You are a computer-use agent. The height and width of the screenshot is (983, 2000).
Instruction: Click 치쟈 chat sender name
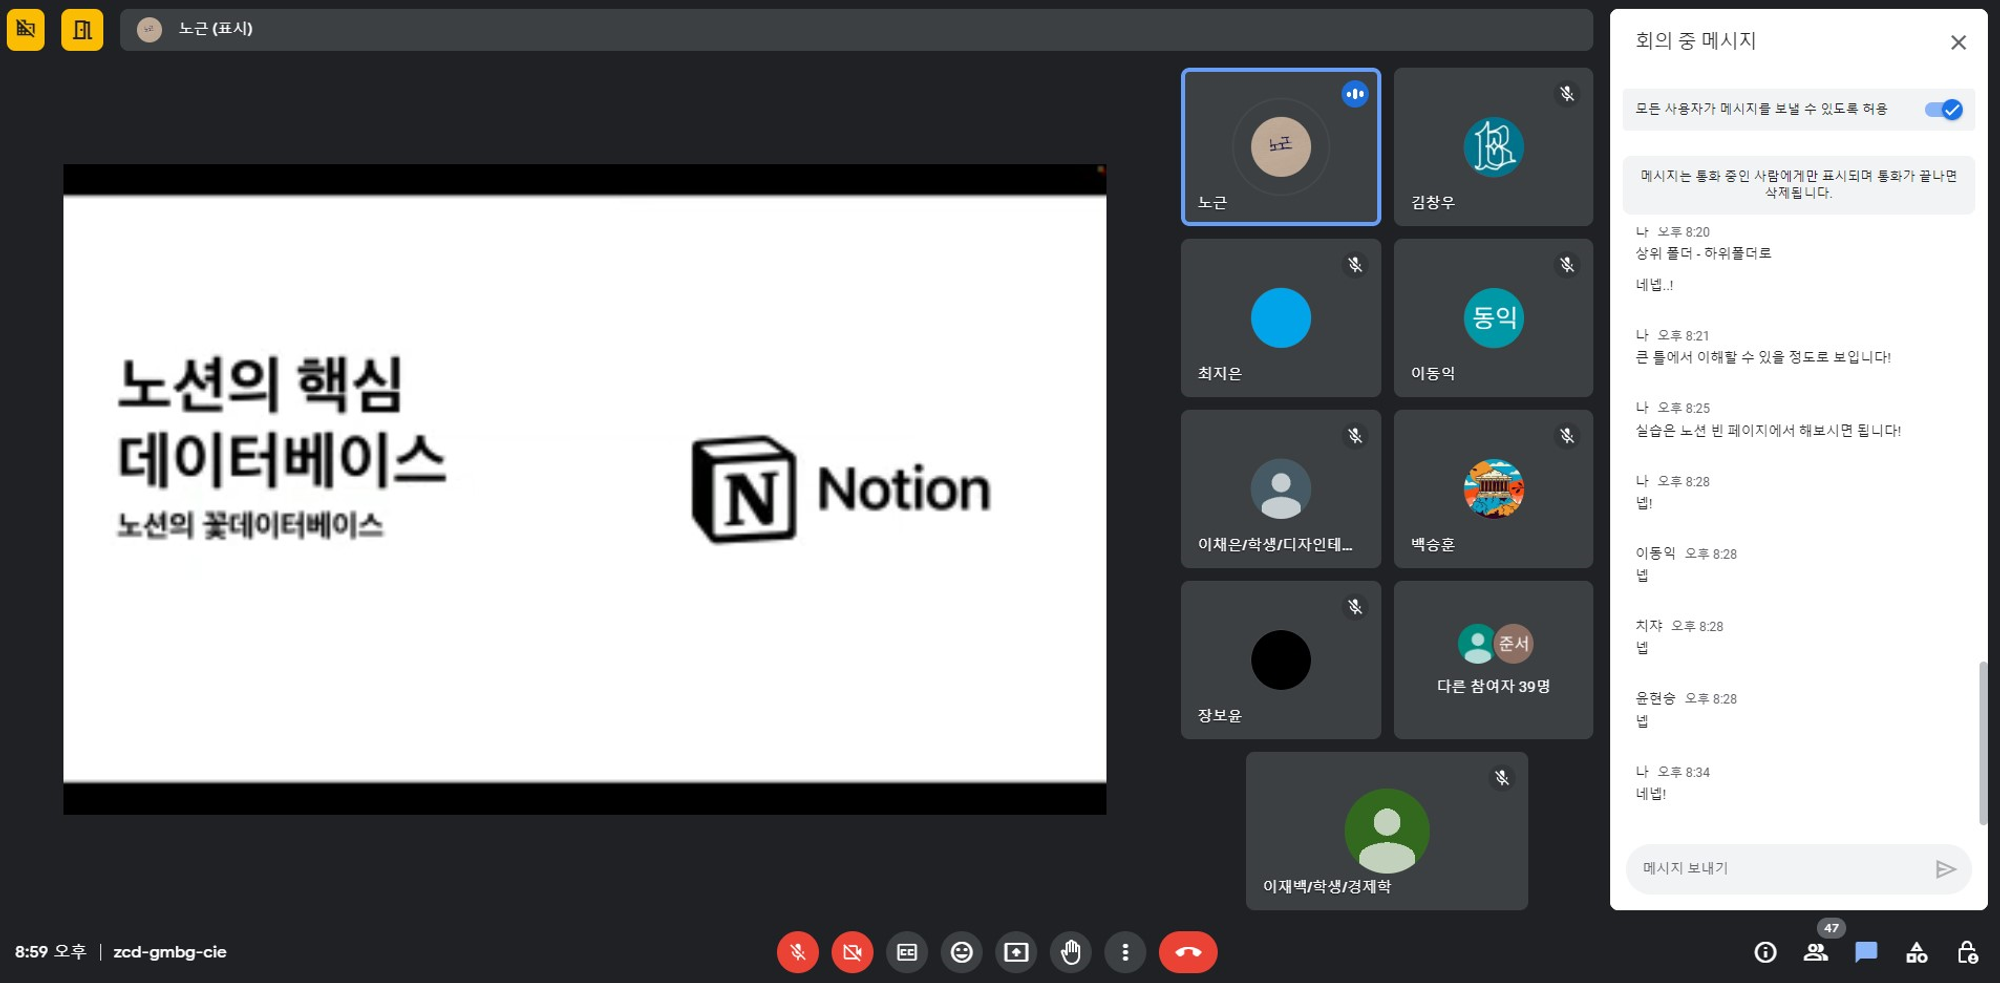[x=1649, y=626]
